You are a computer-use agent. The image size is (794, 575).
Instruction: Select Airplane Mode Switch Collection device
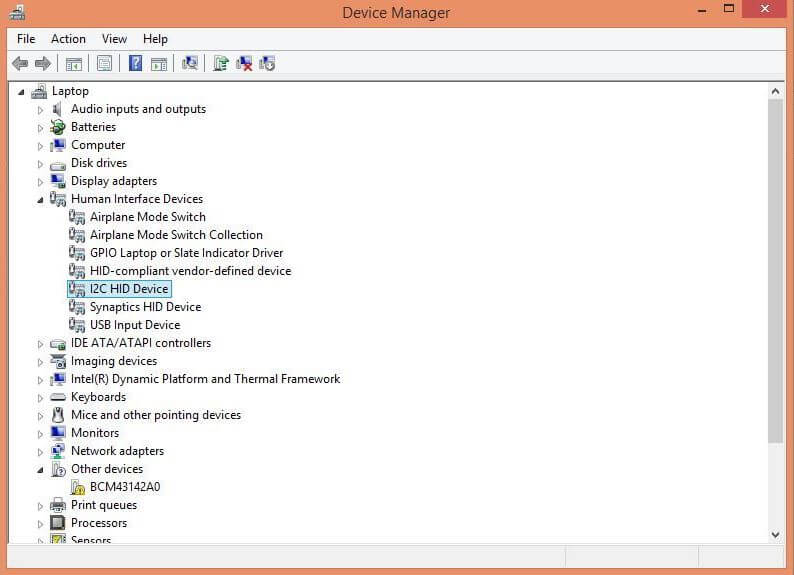176,235
